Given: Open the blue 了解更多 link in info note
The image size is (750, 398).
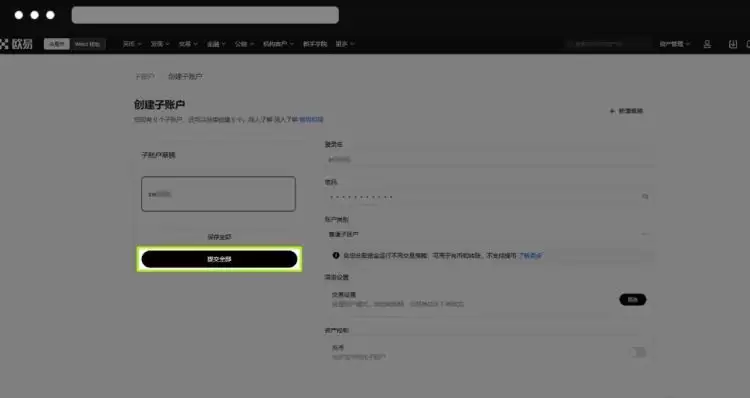Looking at the screenshot, I should 530,255.
